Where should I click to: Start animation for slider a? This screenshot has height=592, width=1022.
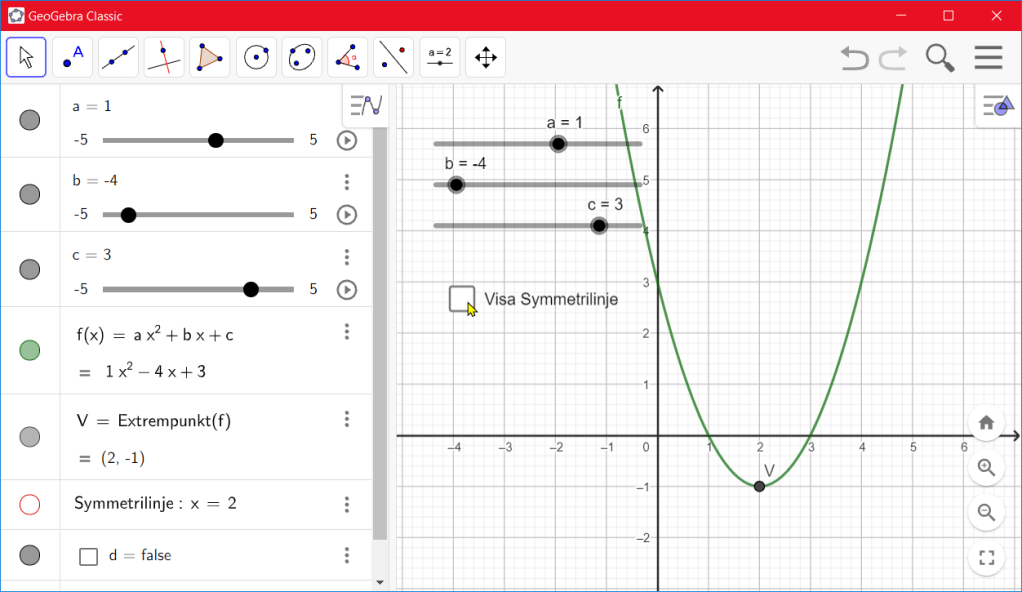[x=347, y=140]
